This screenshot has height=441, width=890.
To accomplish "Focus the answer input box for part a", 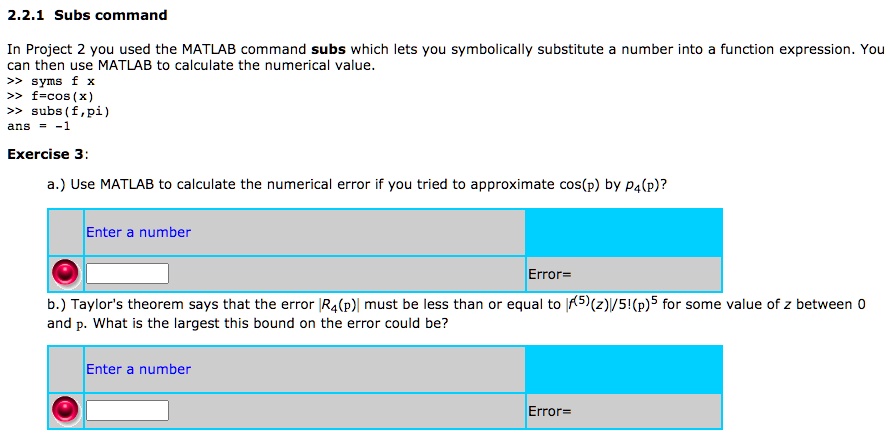I will pyautogui.click(x=127, y=273).
